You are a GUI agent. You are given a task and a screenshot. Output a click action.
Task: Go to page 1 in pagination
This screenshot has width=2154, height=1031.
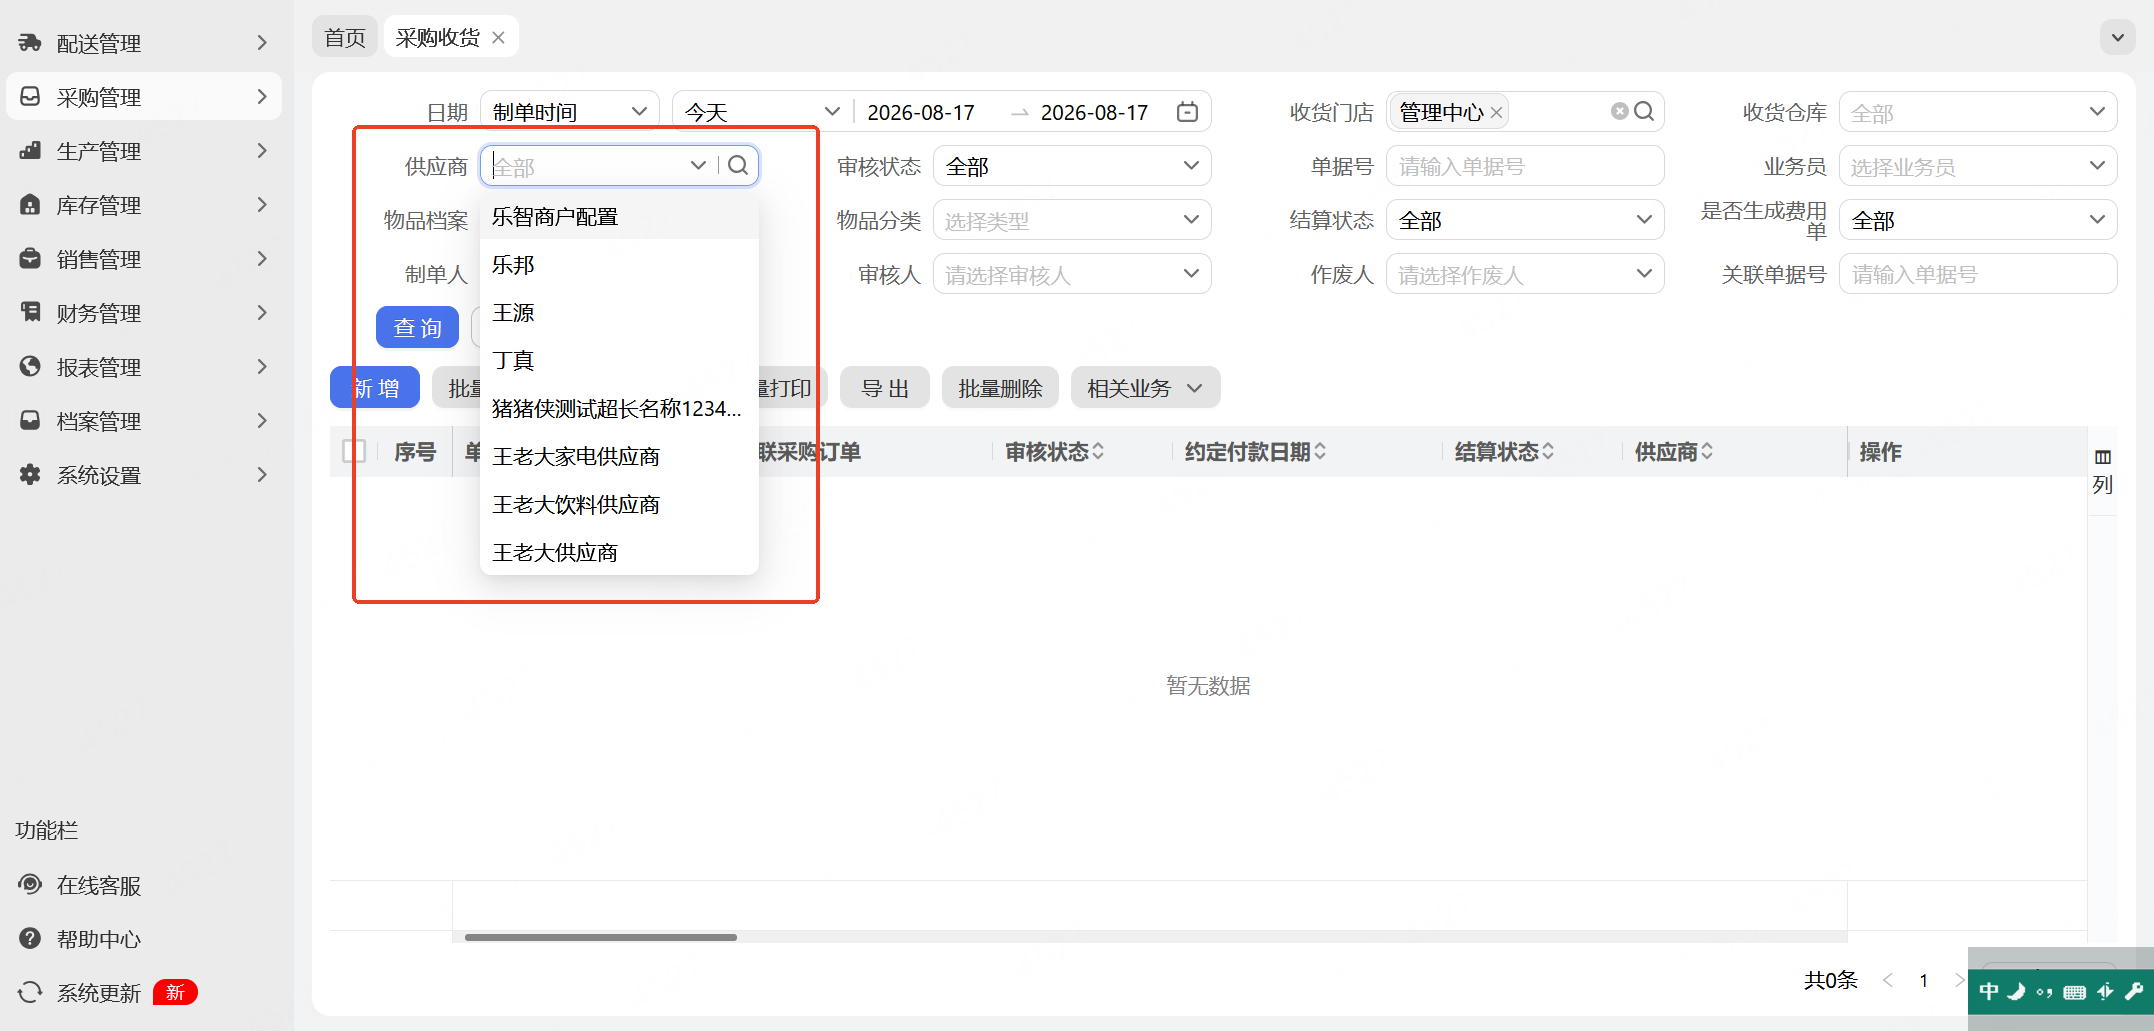(x=1923, y=981)
